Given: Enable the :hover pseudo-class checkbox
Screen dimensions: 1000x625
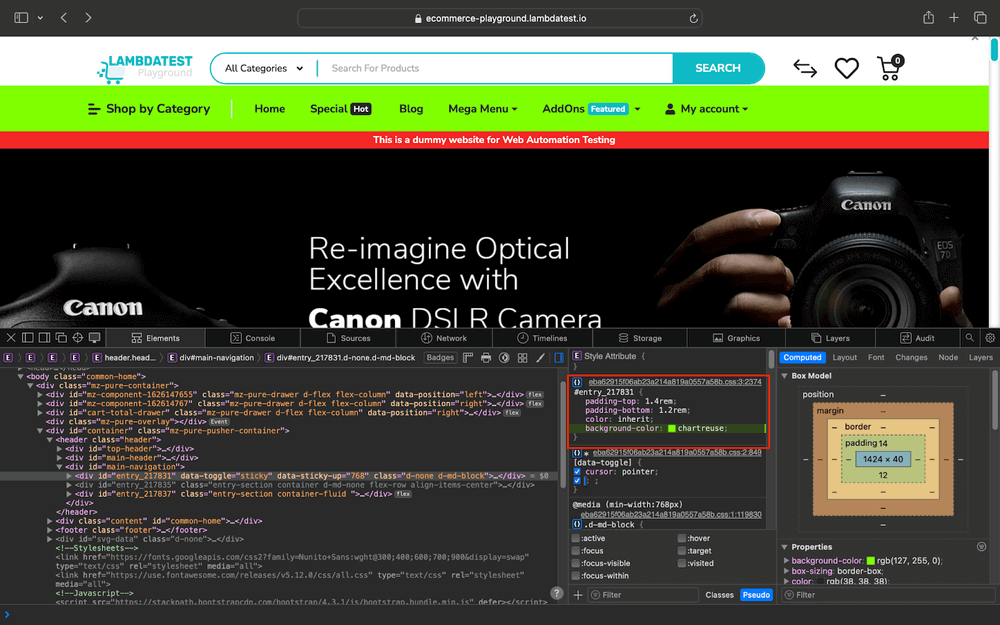Looking at the screenshot, I should point(681,538).
